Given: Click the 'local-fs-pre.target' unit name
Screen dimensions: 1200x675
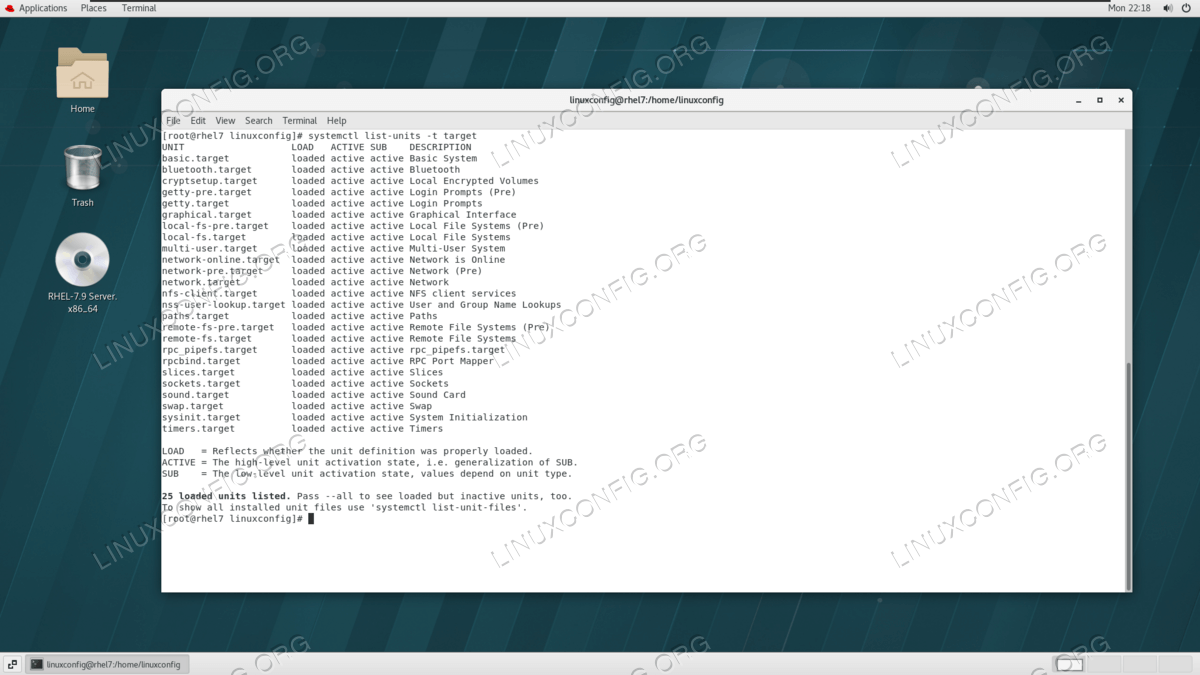Looking at the screenshot, I should 215,226.
